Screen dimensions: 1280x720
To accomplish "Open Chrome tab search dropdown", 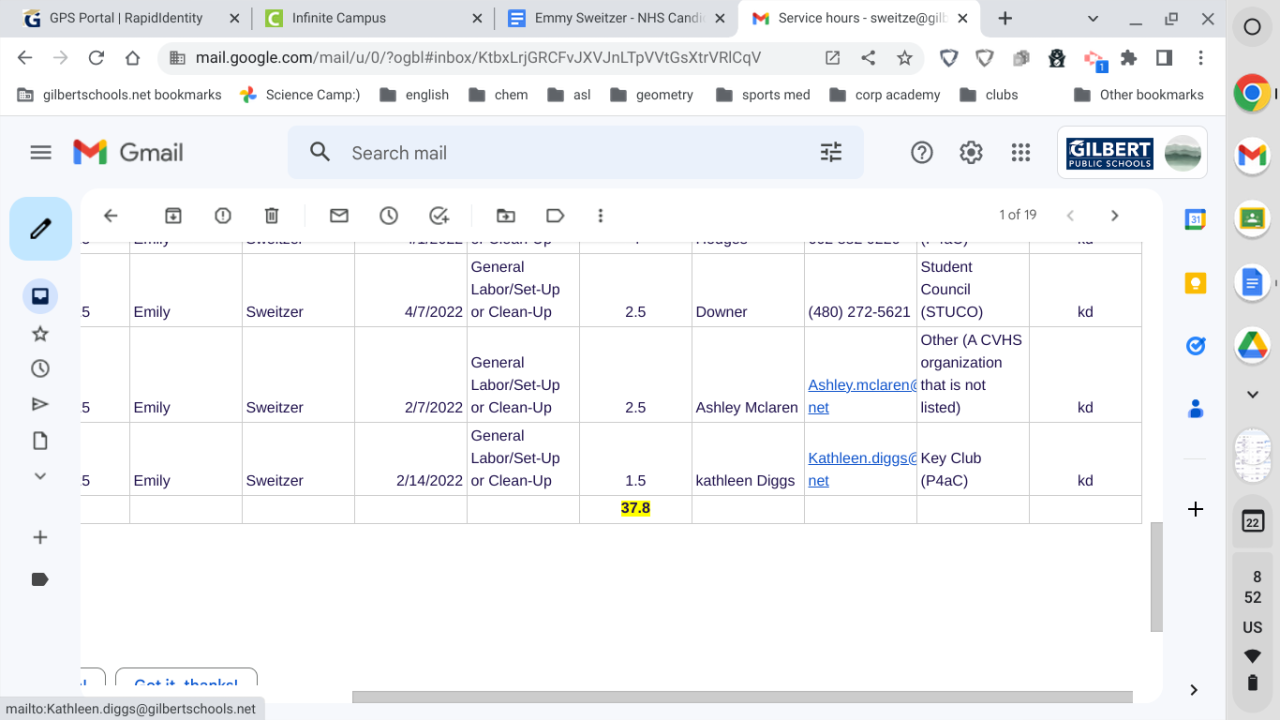I will pyautogui.click(x=1093, y=18).
